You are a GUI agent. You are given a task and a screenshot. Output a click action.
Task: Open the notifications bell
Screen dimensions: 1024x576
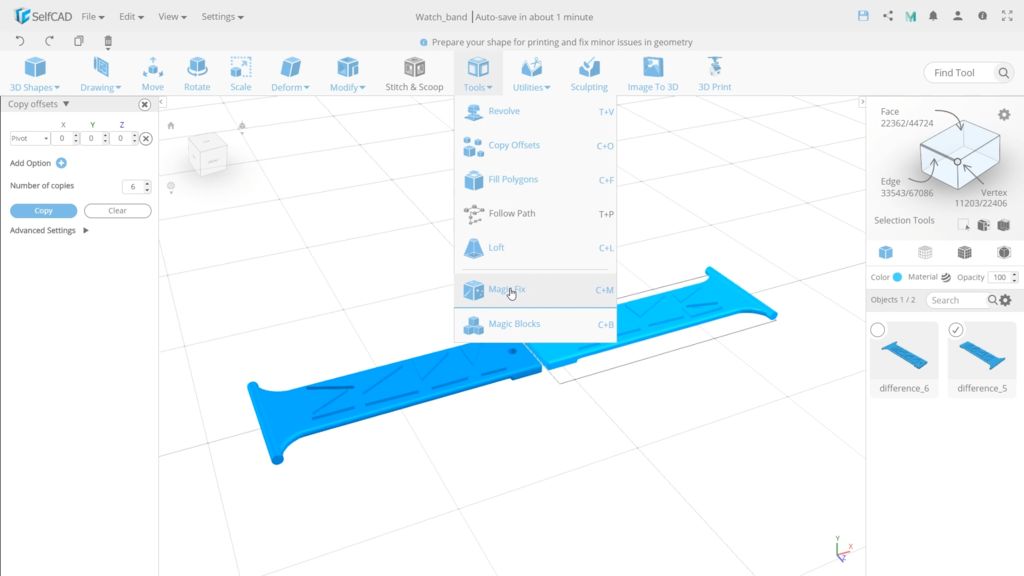coord(933,16)
